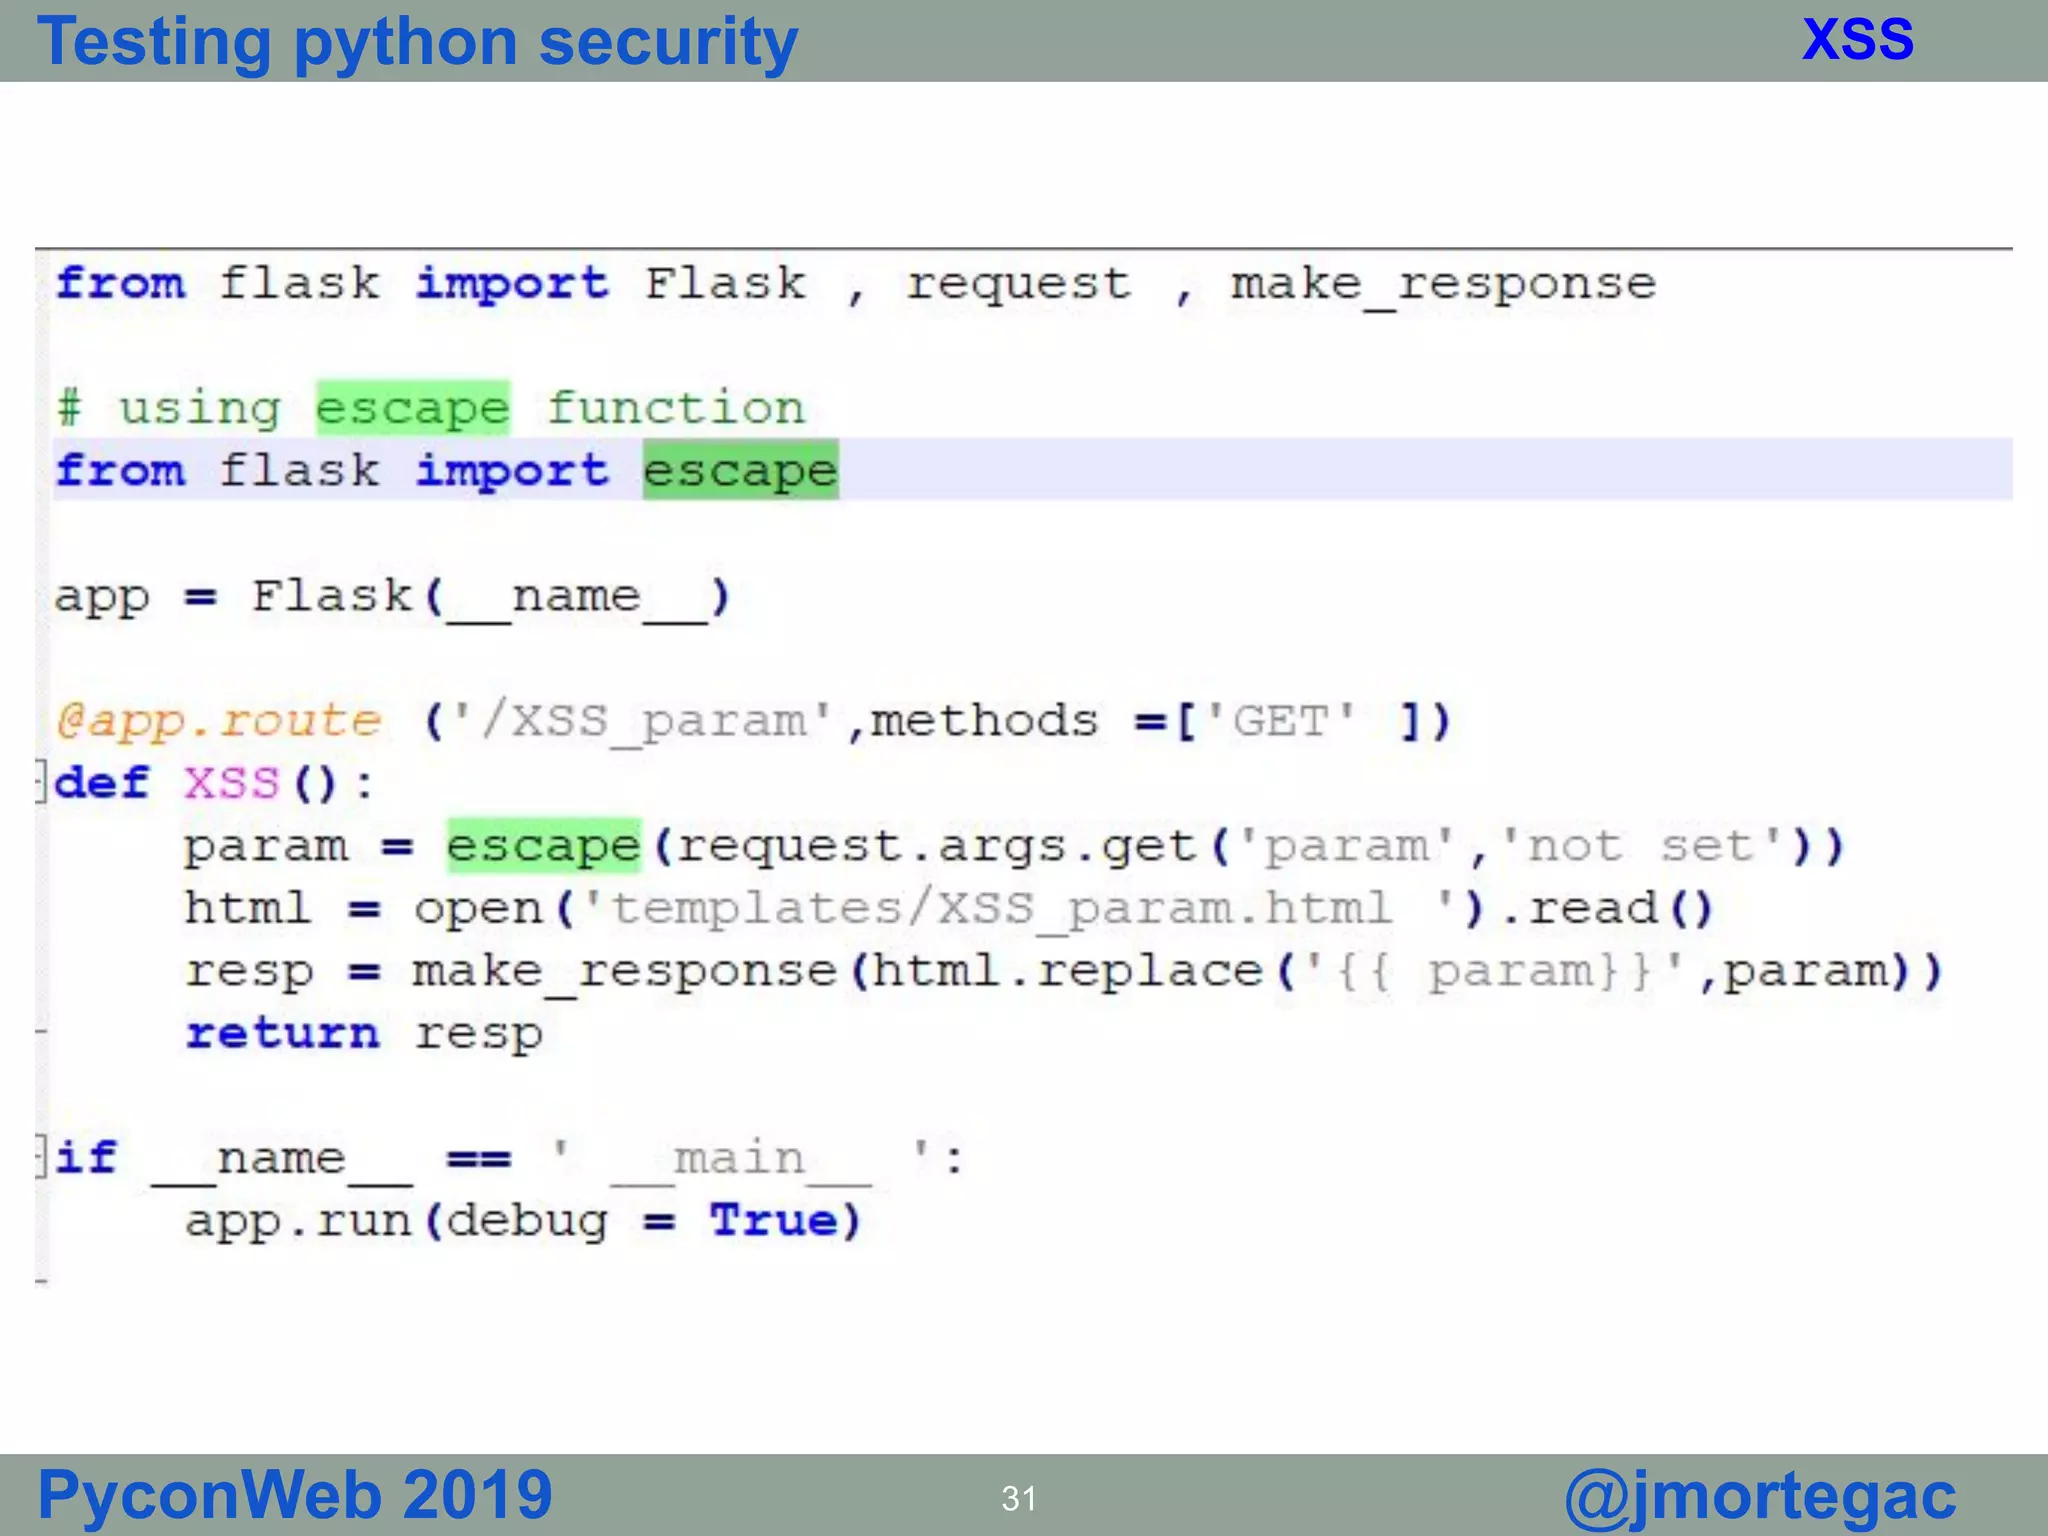Click the 'templates/XSS_param.html' file path string
The image size is (2048, 1536).
pos(1019,909)
